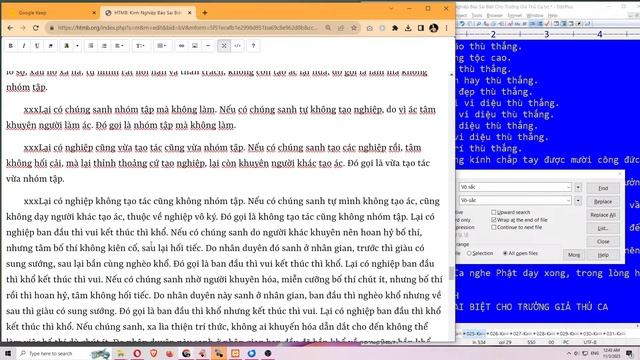Click the EditPlus spell check mark icon
The image size is (640, 360).
click(547, 24)
